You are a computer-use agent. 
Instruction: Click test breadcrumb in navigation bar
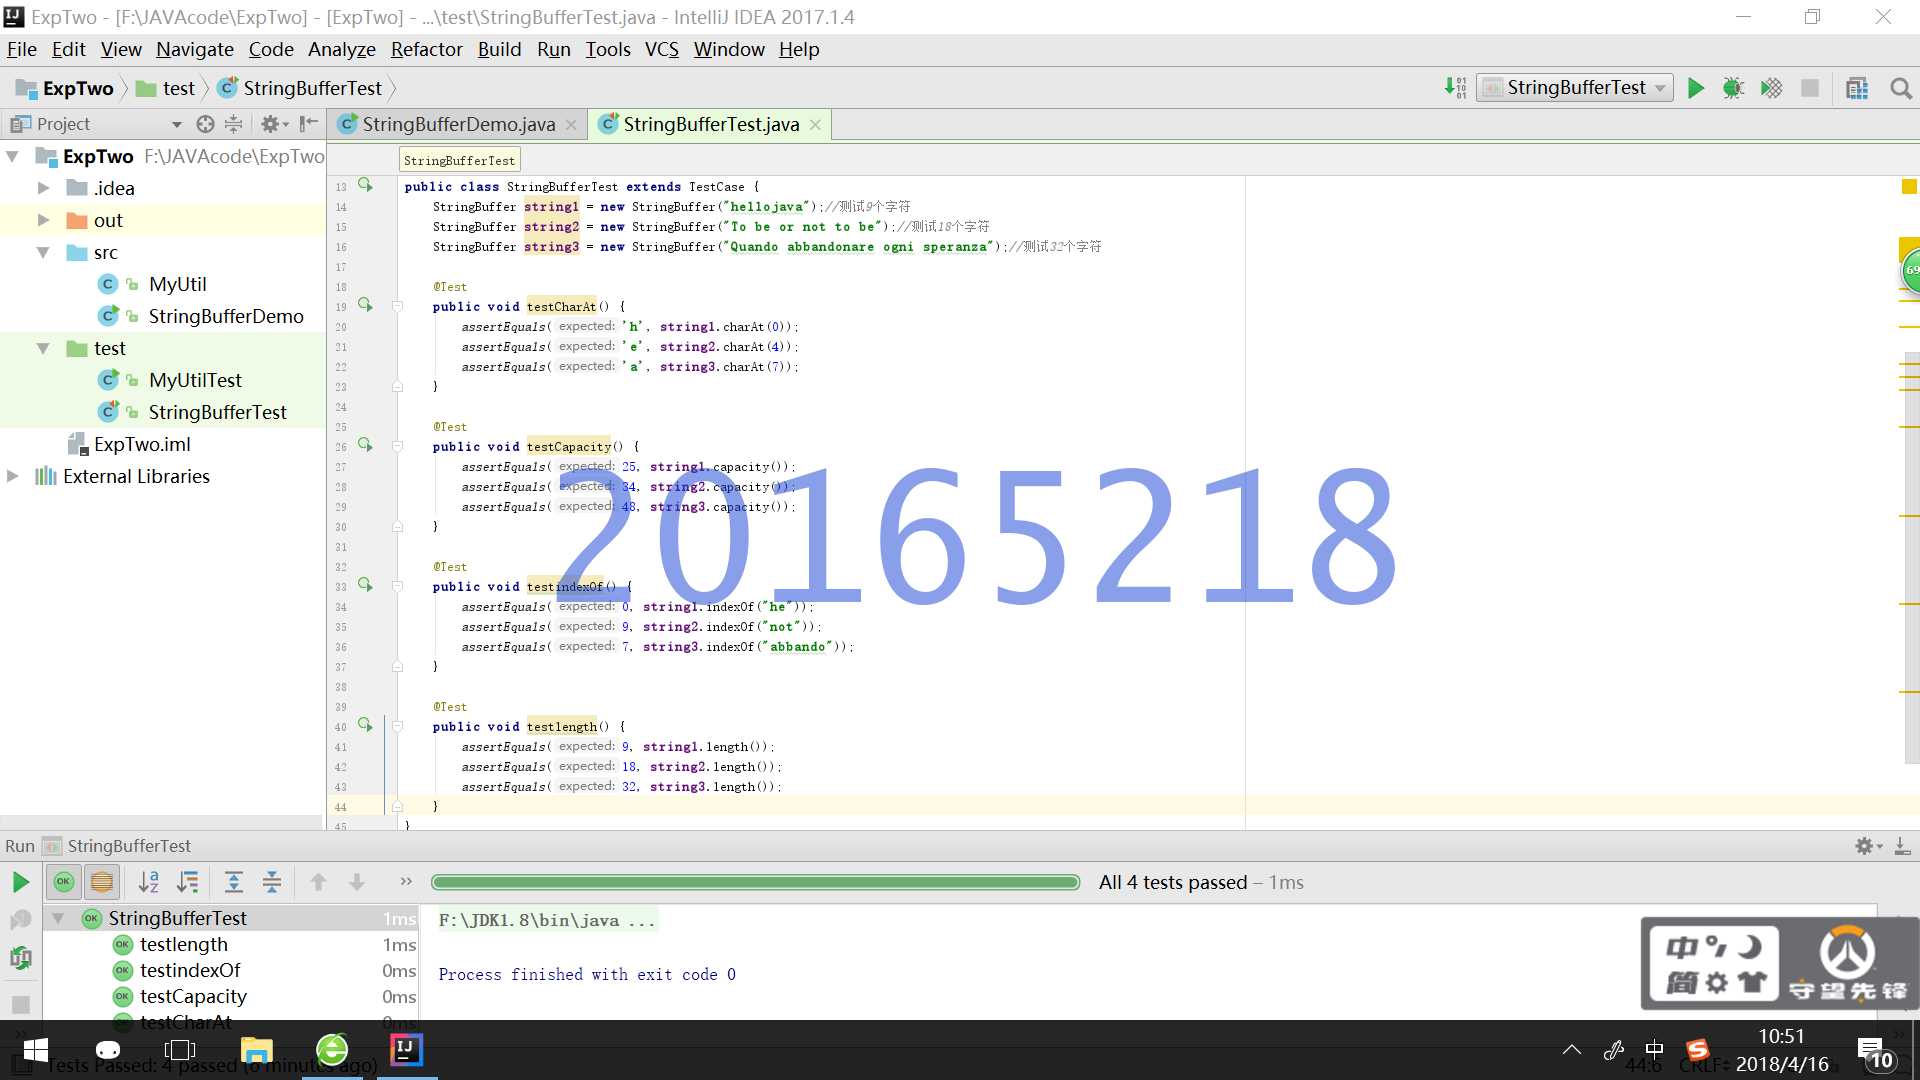(x=166, y=88)
